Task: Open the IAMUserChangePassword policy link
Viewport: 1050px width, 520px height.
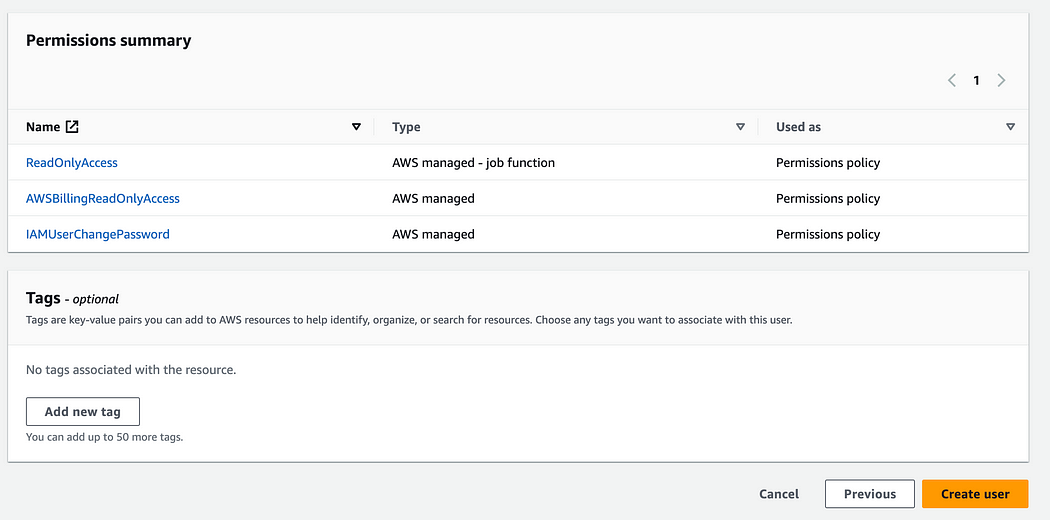Action: [x=98, y=234]
